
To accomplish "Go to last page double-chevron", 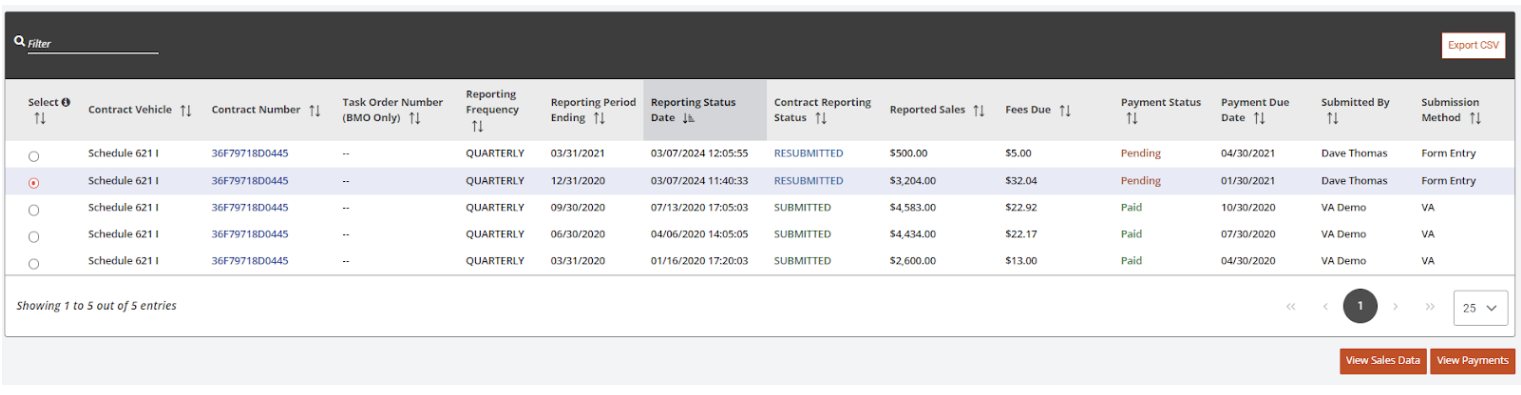I will (1430, 307).
